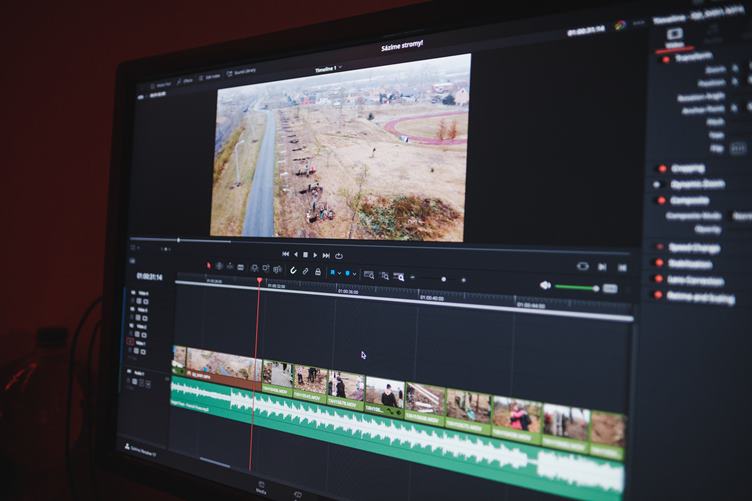Select the Selection Mode arrow tool
Screen dimensions: 752x501
(209, 265)
